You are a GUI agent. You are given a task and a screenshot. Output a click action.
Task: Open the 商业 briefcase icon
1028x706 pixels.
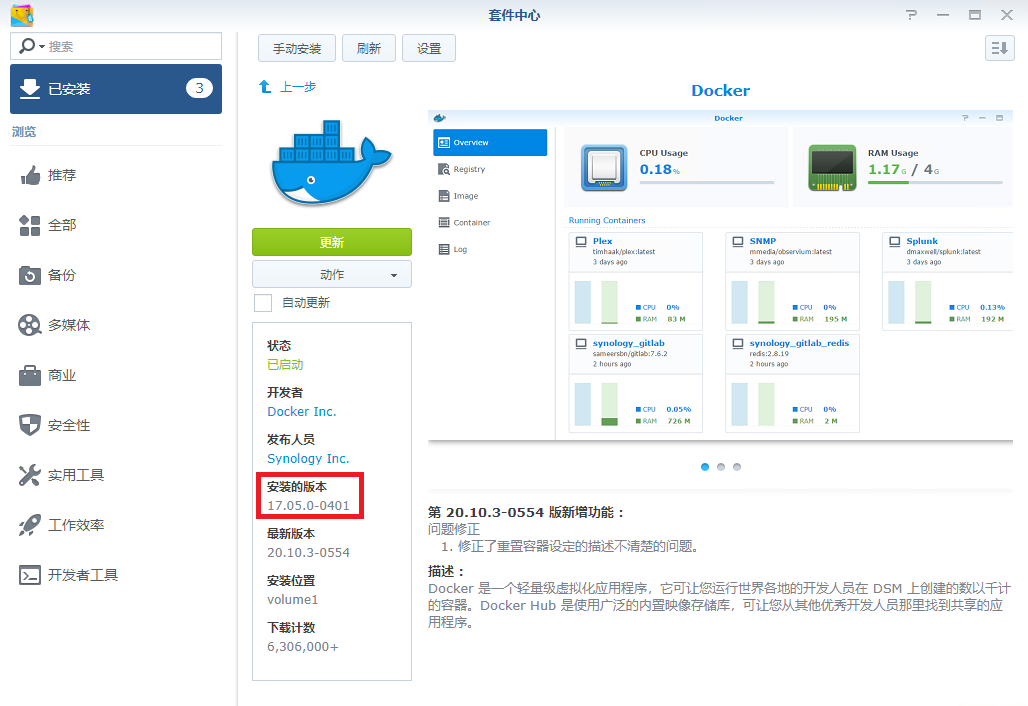30,376
